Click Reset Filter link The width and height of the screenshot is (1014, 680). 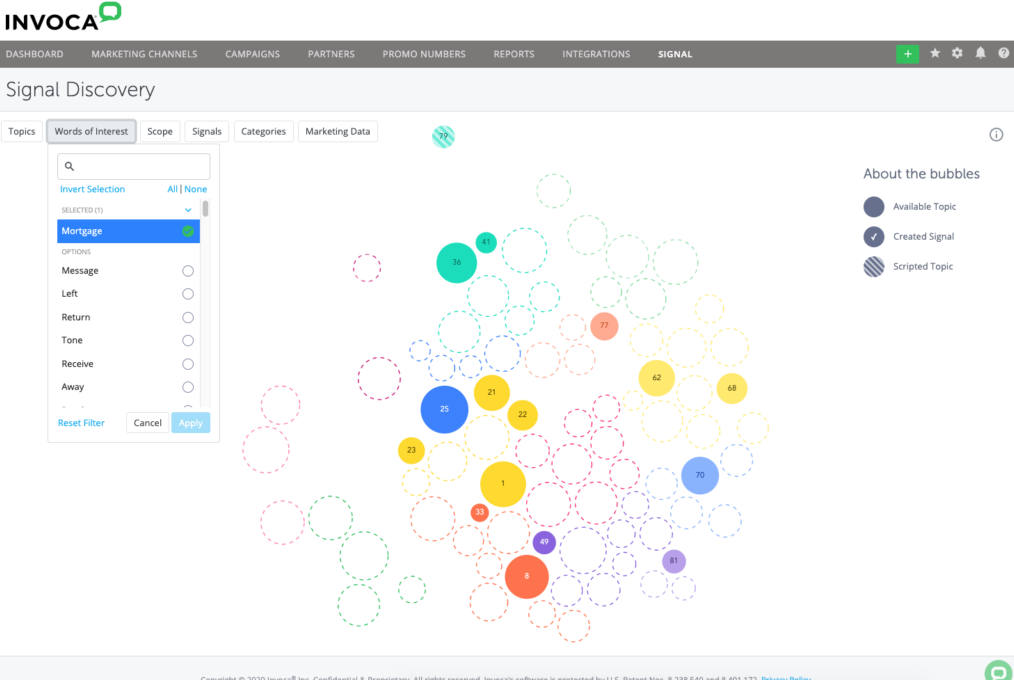(x=81, y=423)
